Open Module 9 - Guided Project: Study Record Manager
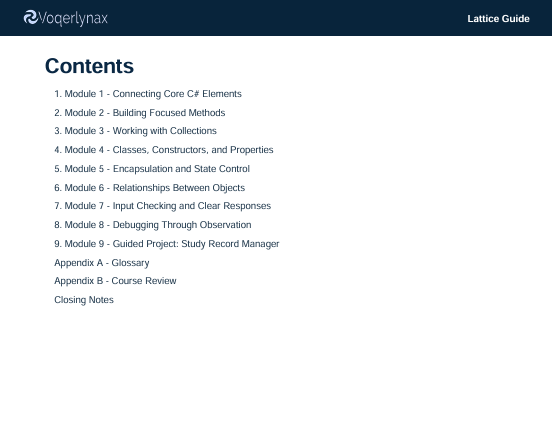 [167, 244]
